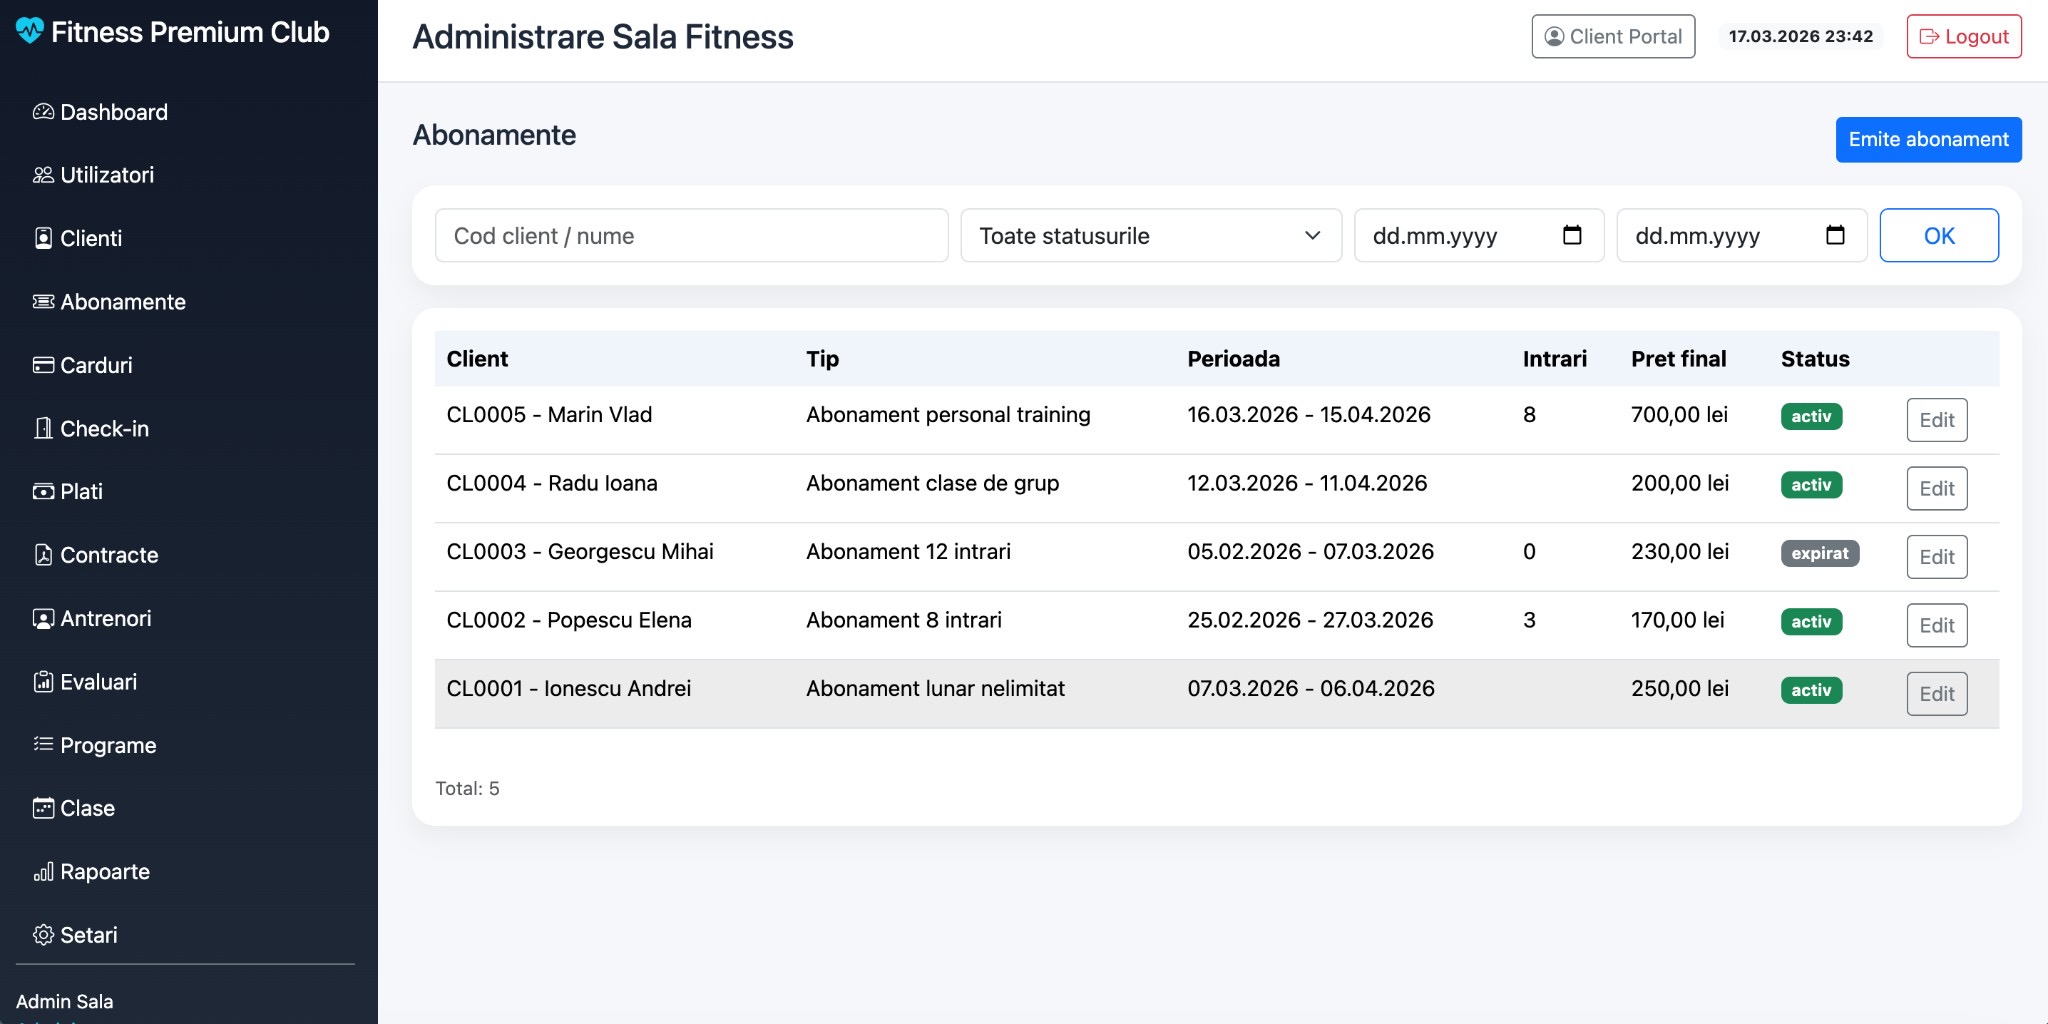Edit the subscription of Popescu Elena

1937,626
